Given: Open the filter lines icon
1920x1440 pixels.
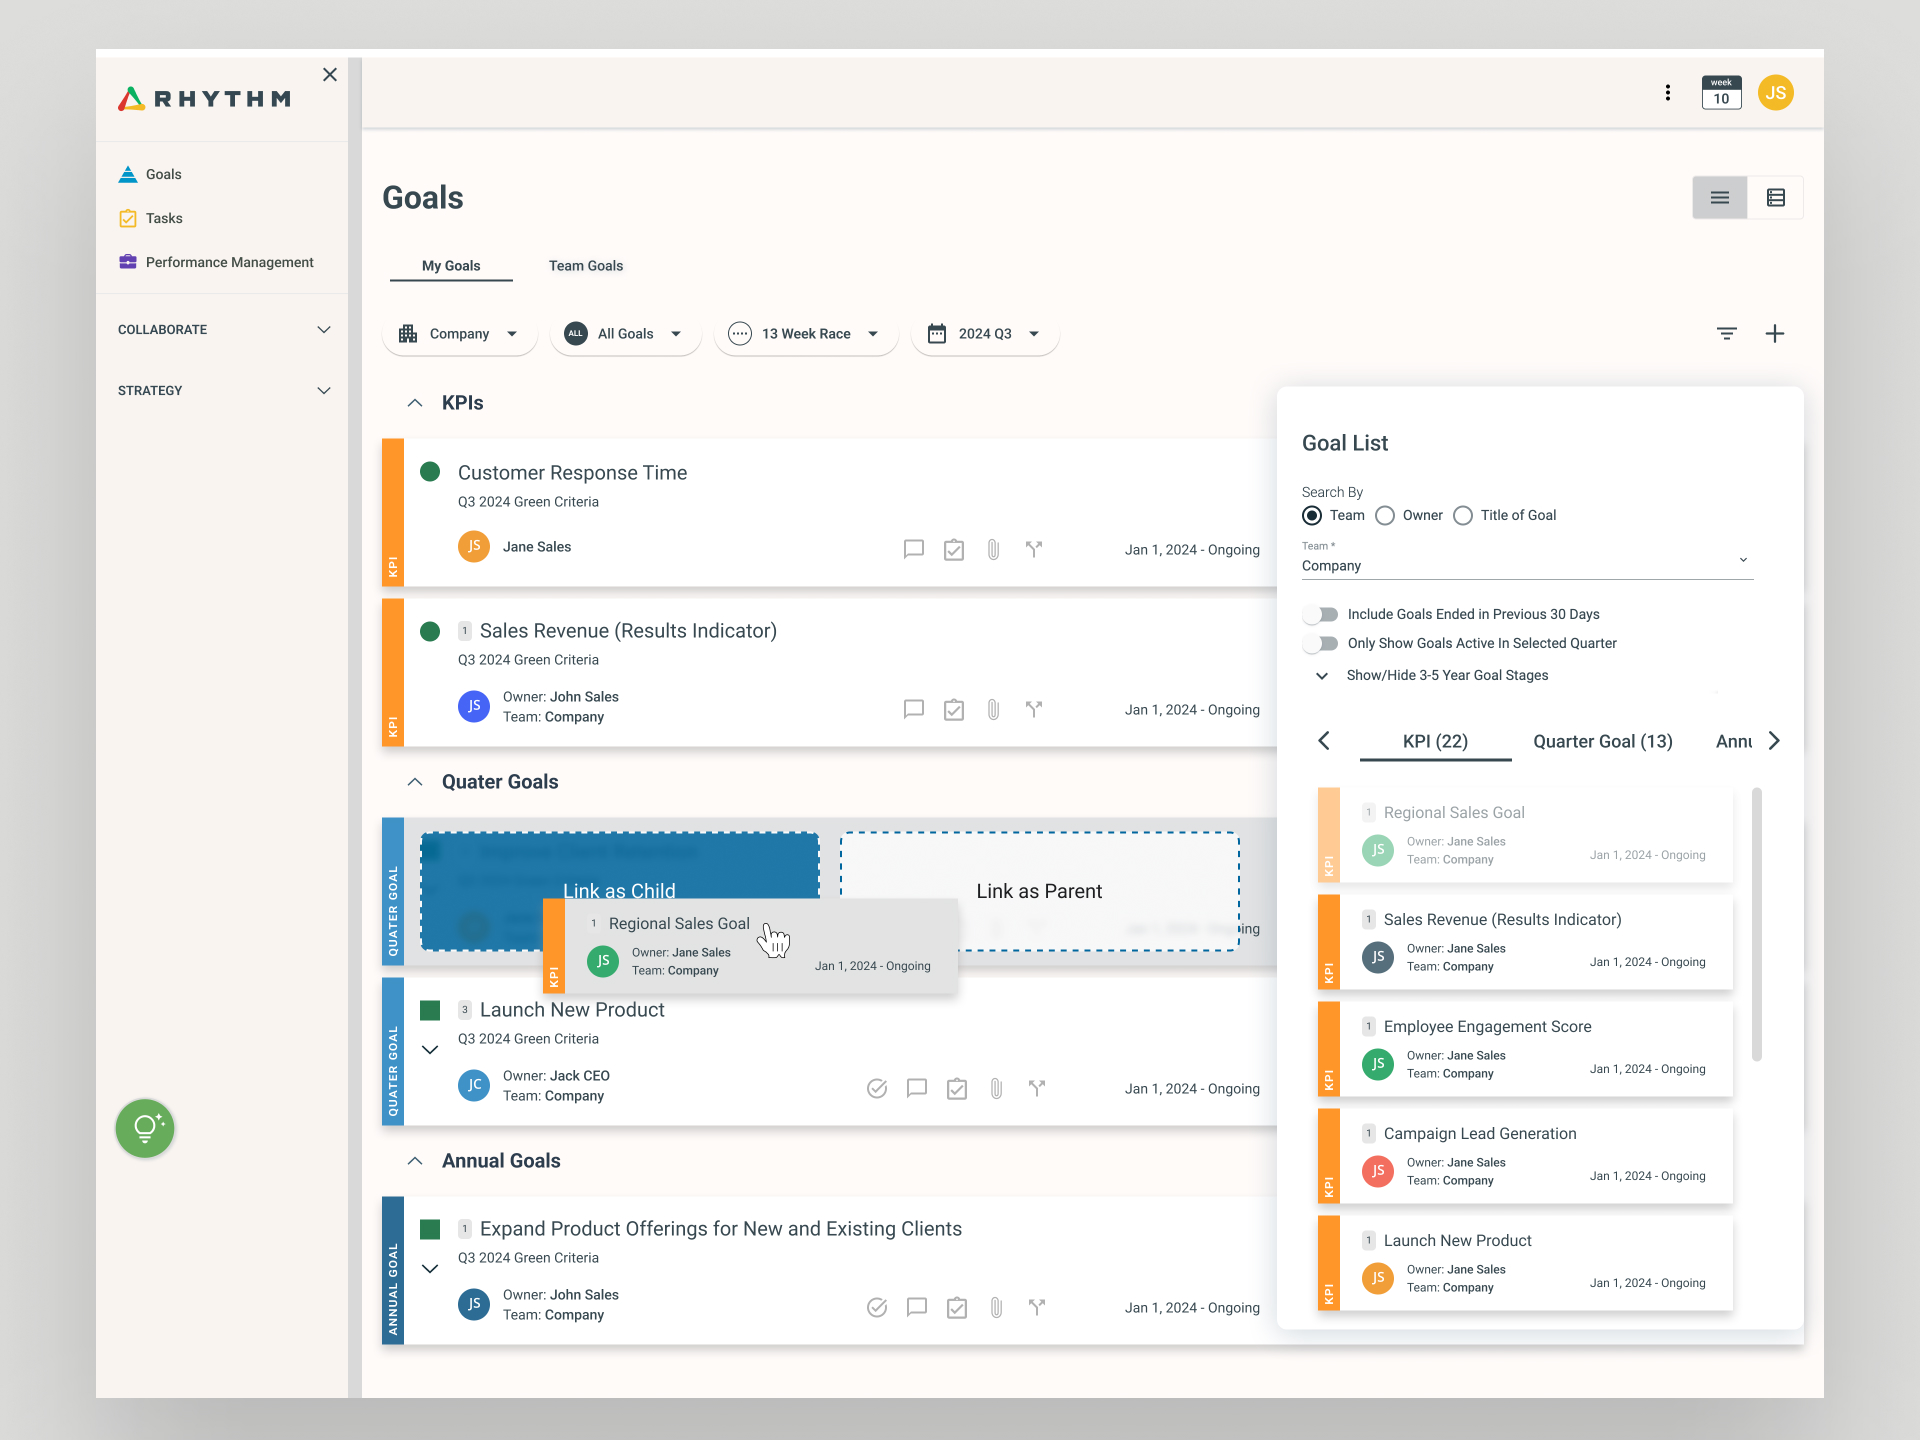Looking at the screenshot, I should tap(1727, 334).
